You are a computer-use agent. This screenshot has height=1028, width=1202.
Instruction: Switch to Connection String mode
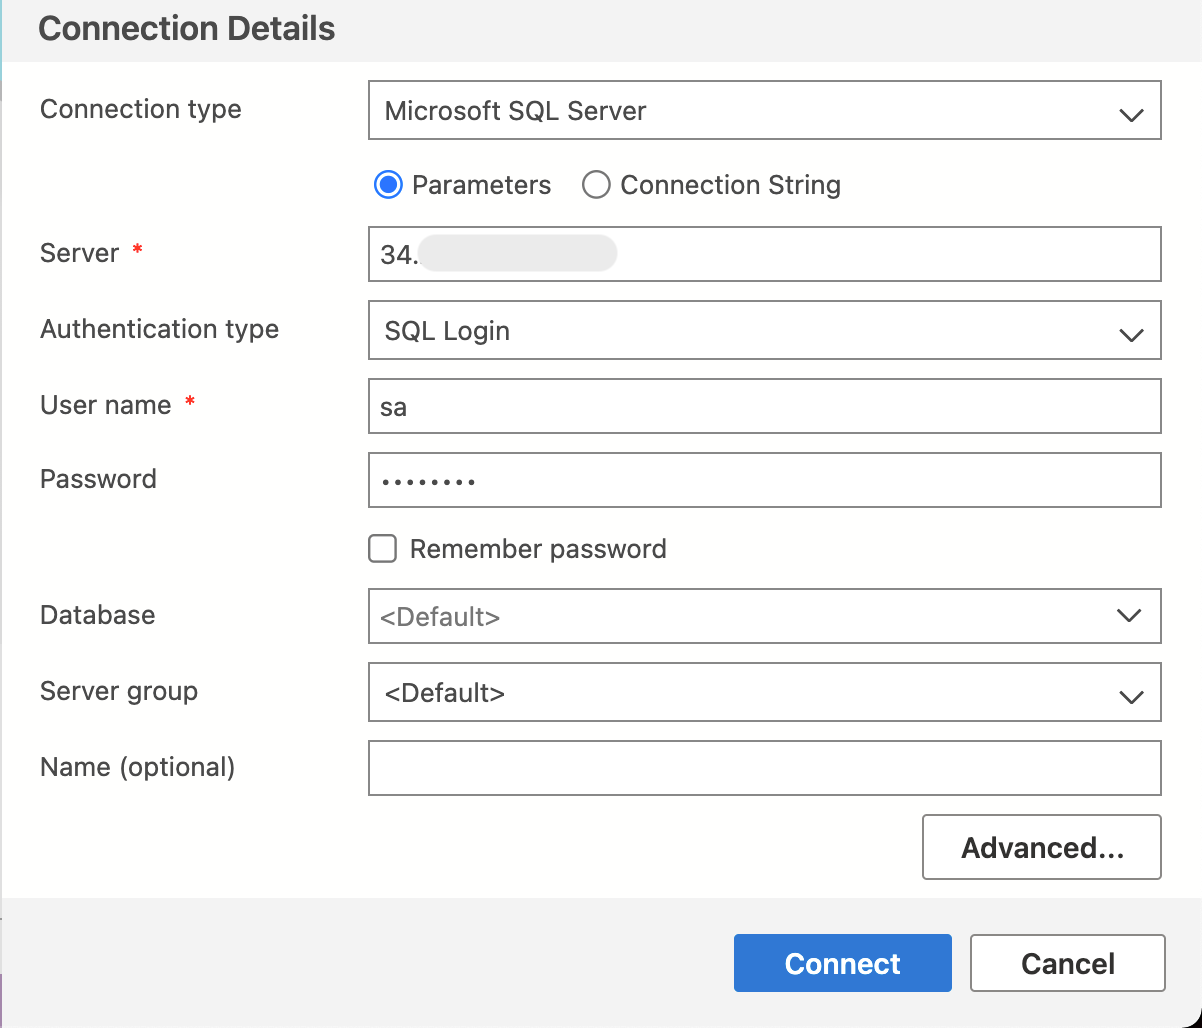point(596,184)
